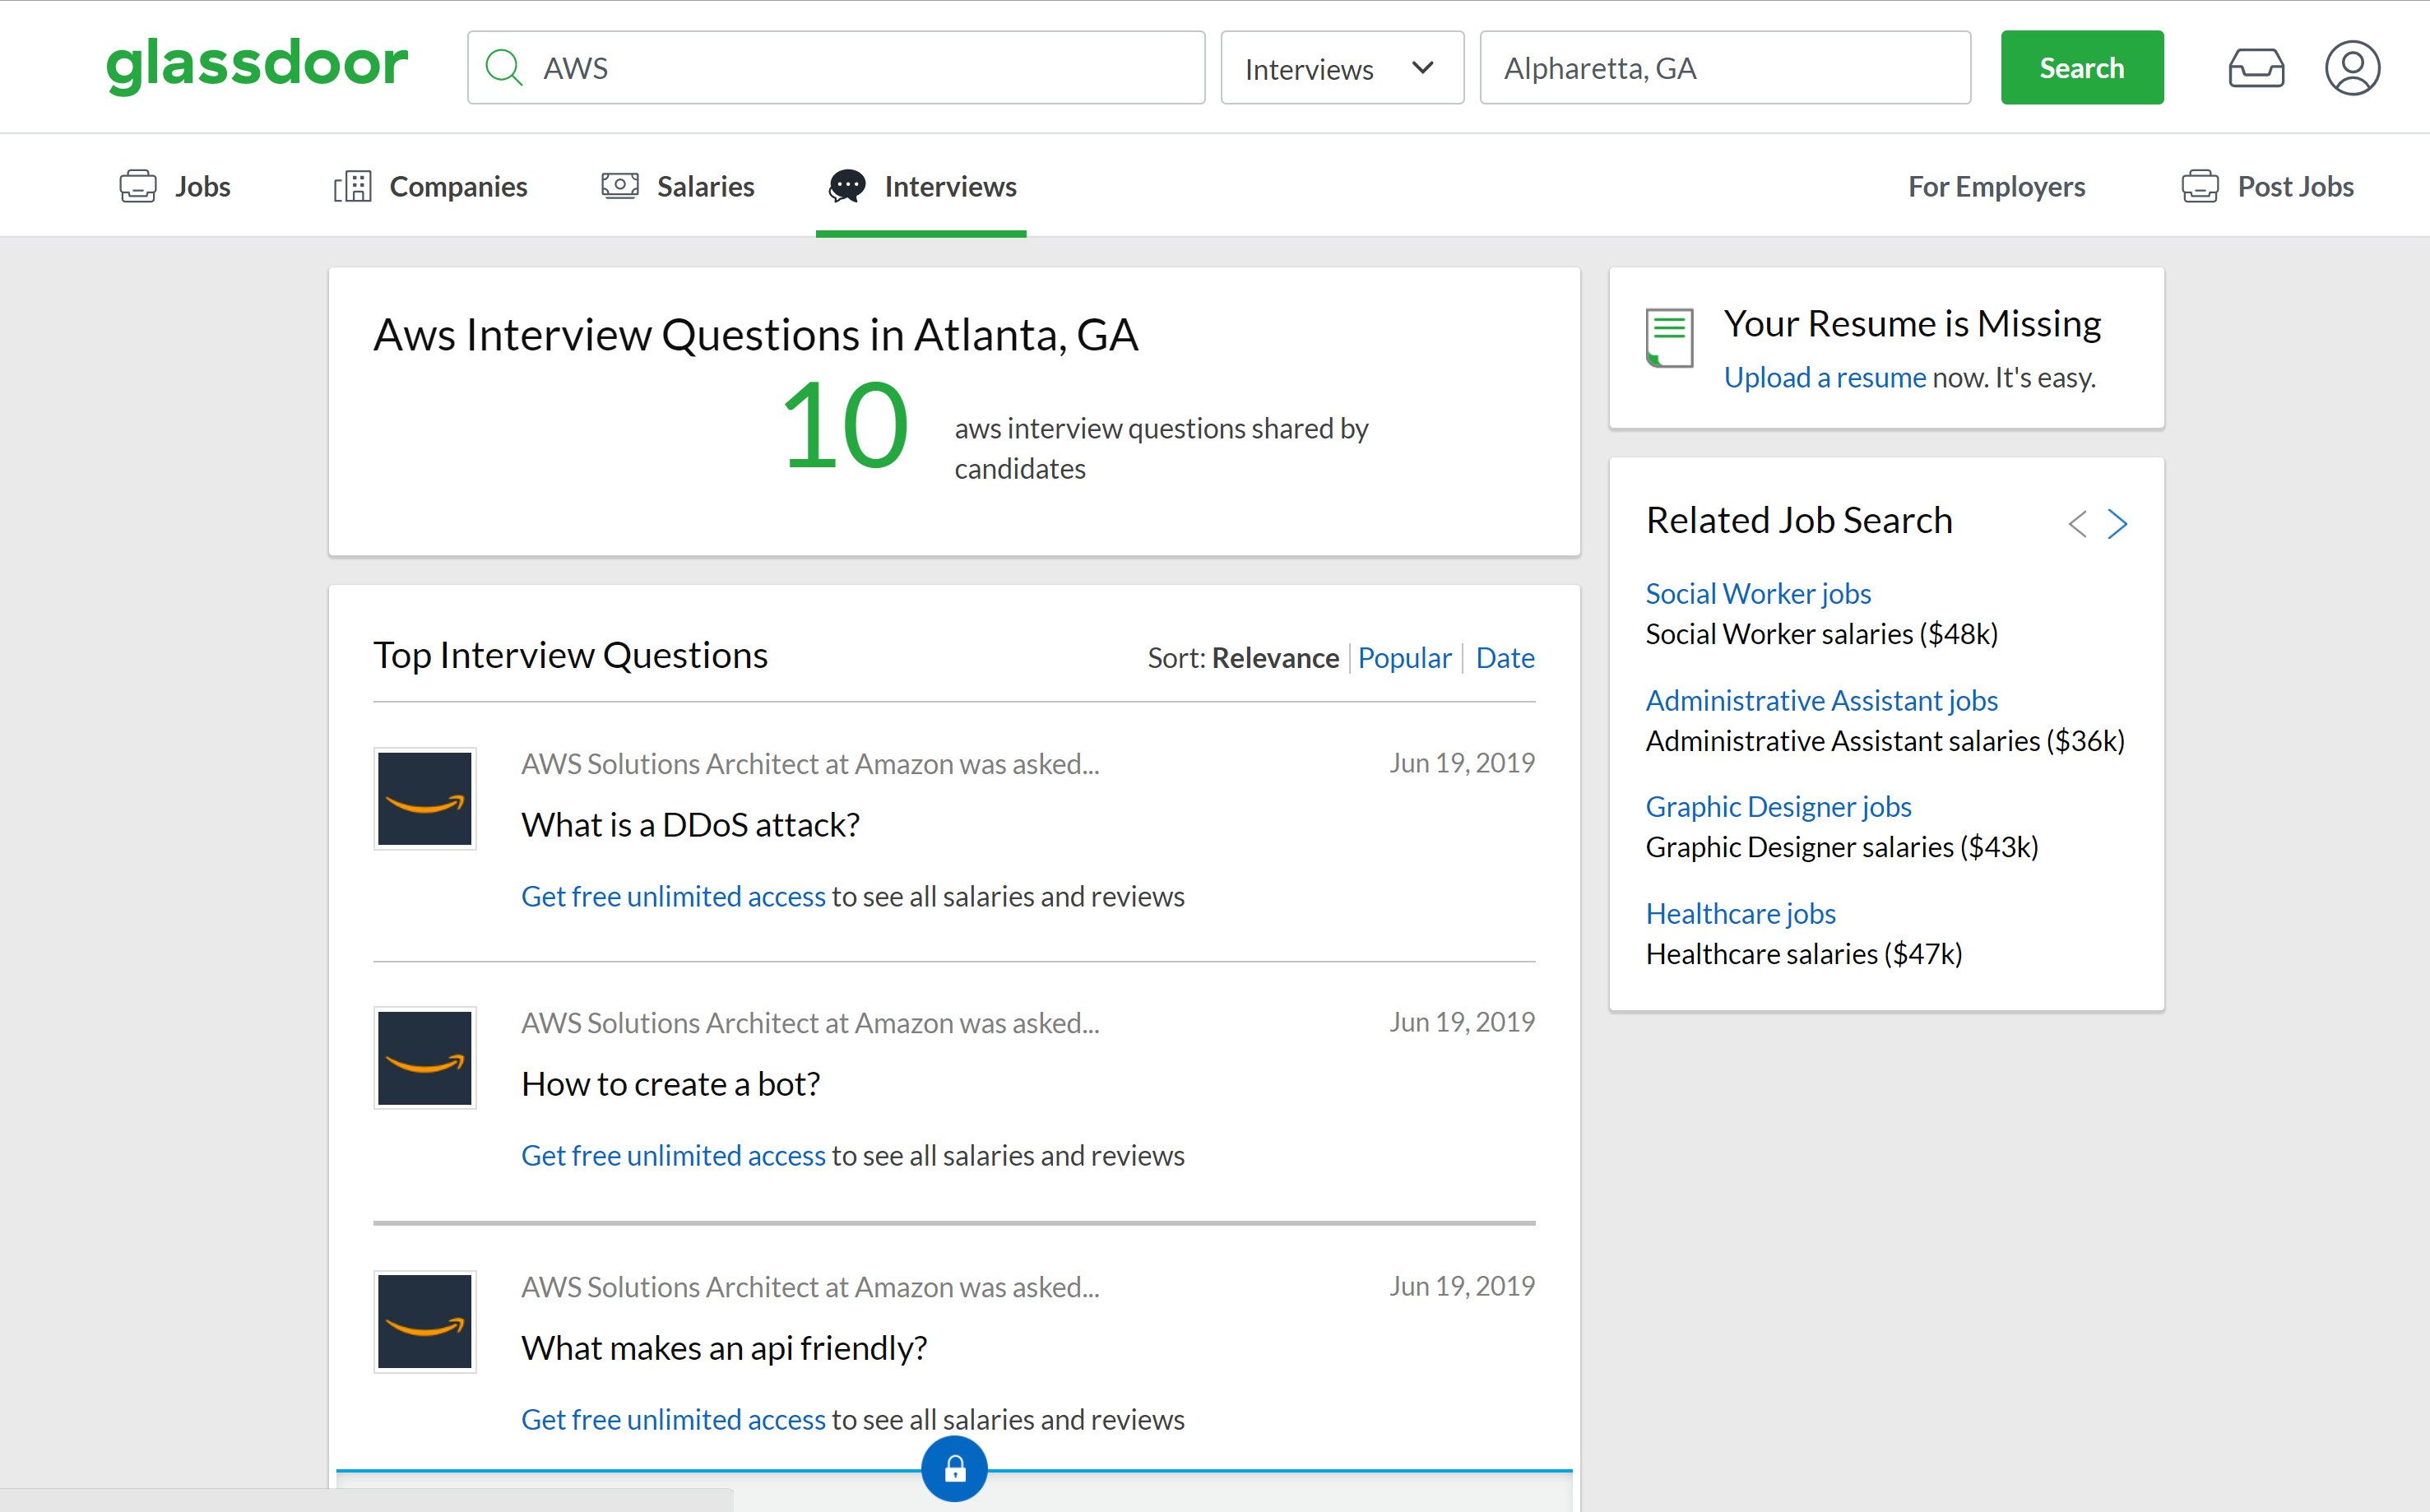The height and width of the screenshot is (1512, 2430).
Task: Click the Salaries money icon
Action: click(x=620, y=185)
